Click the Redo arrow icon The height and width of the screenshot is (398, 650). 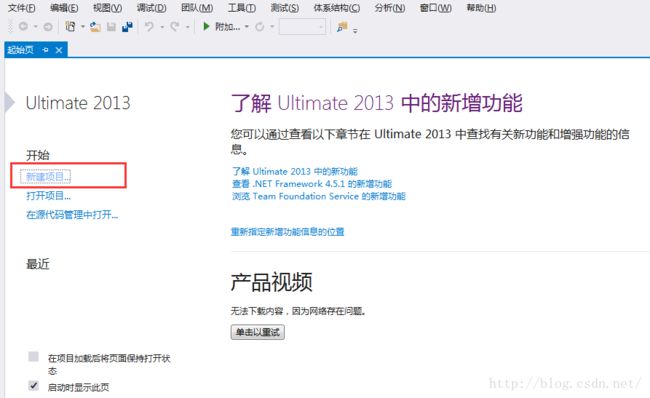pos(175,27)
